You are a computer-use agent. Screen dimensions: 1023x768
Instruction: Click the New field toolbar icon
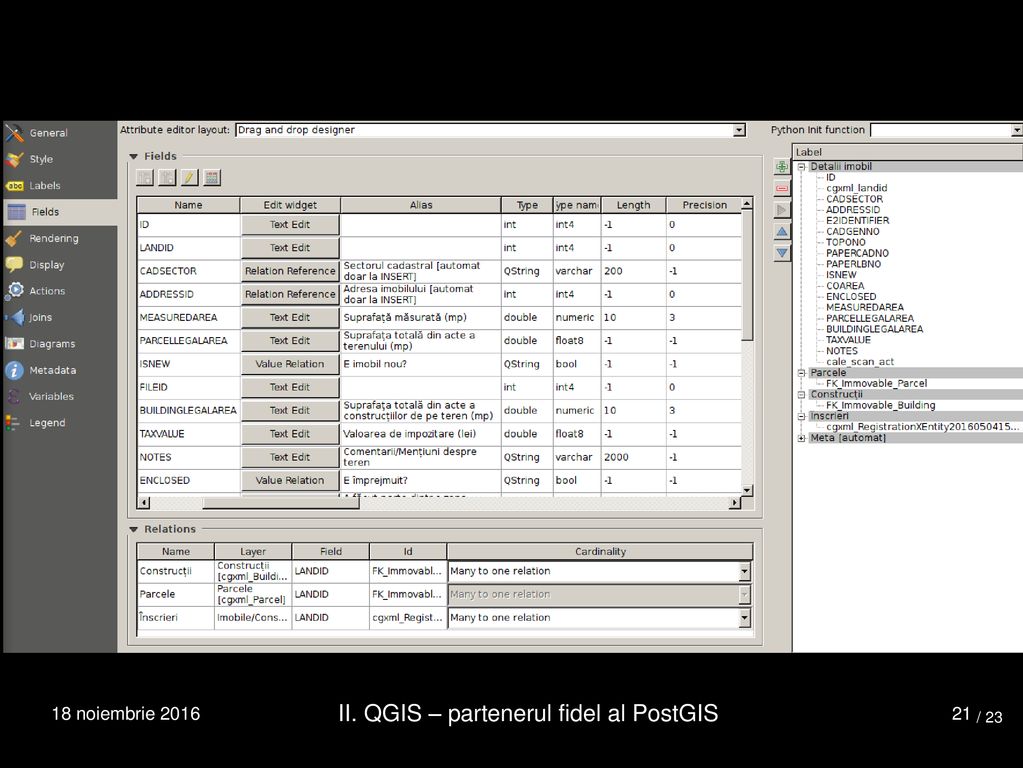(145, 177)
